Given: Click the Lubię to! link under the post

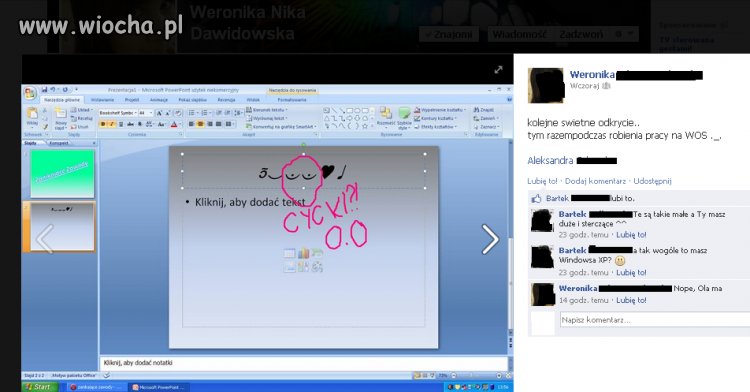Looking at the screenshot, I should [x=542, y=181].
